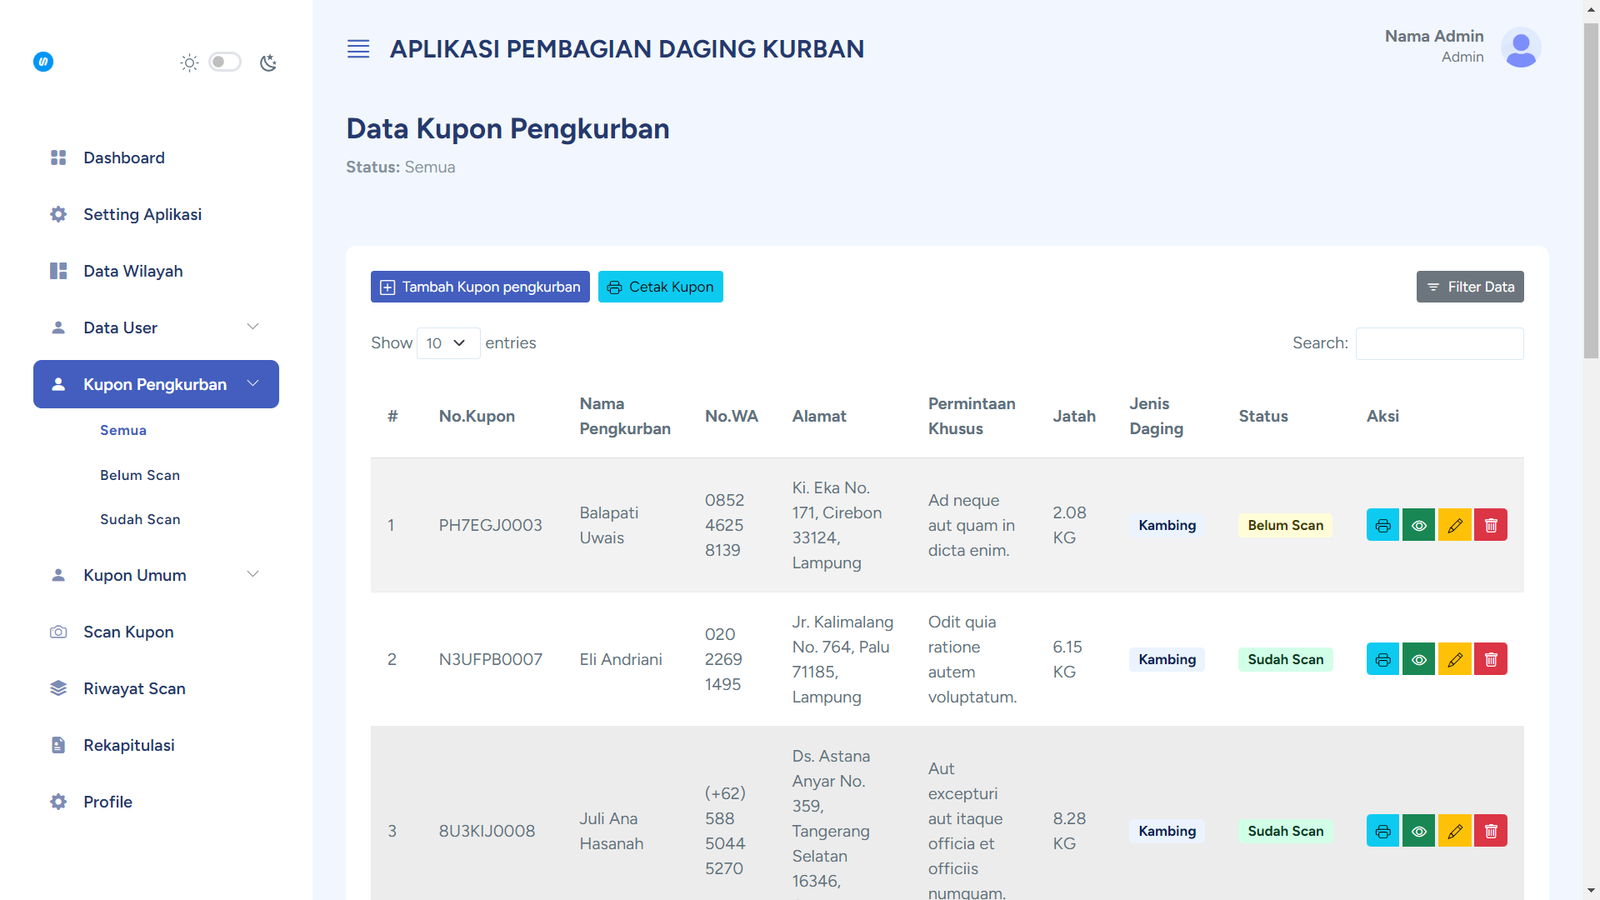The height and width of the screenshot is (900, 1600).
Task: Toggle the light/dark theme switch
Action: (225, 62)
